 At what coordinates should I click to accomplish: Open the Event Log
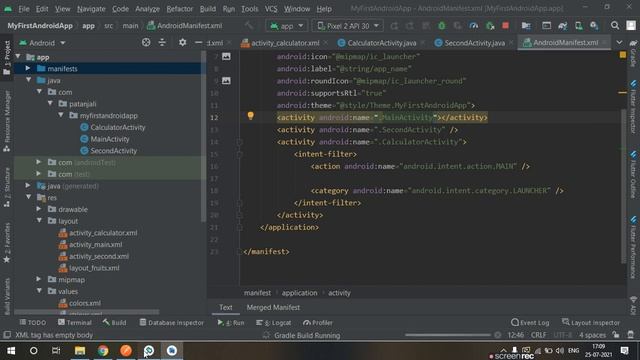click(530, 322)
